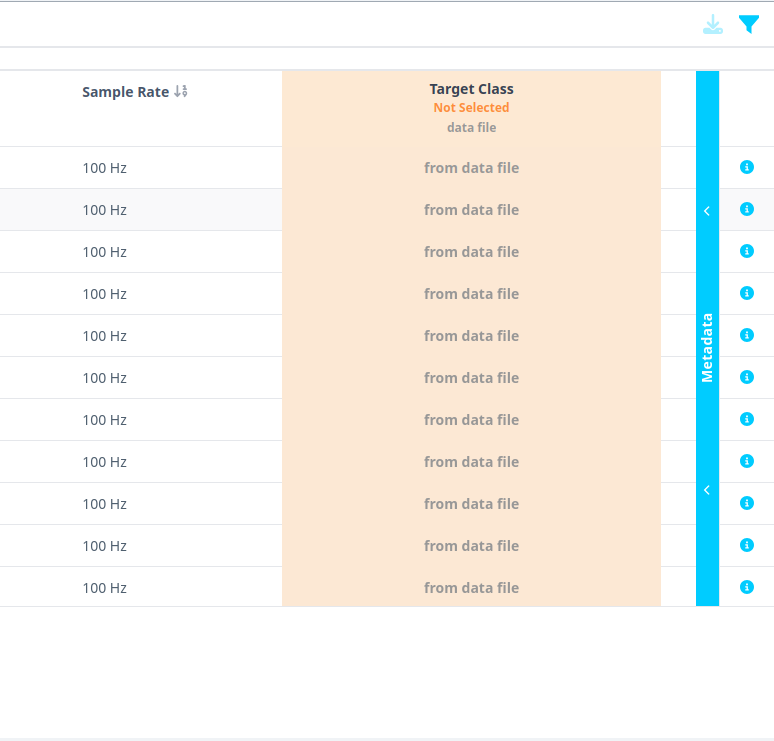Click the info icon in the ninth row
This screenshot has width=774, height=741.
click(746, 503)
